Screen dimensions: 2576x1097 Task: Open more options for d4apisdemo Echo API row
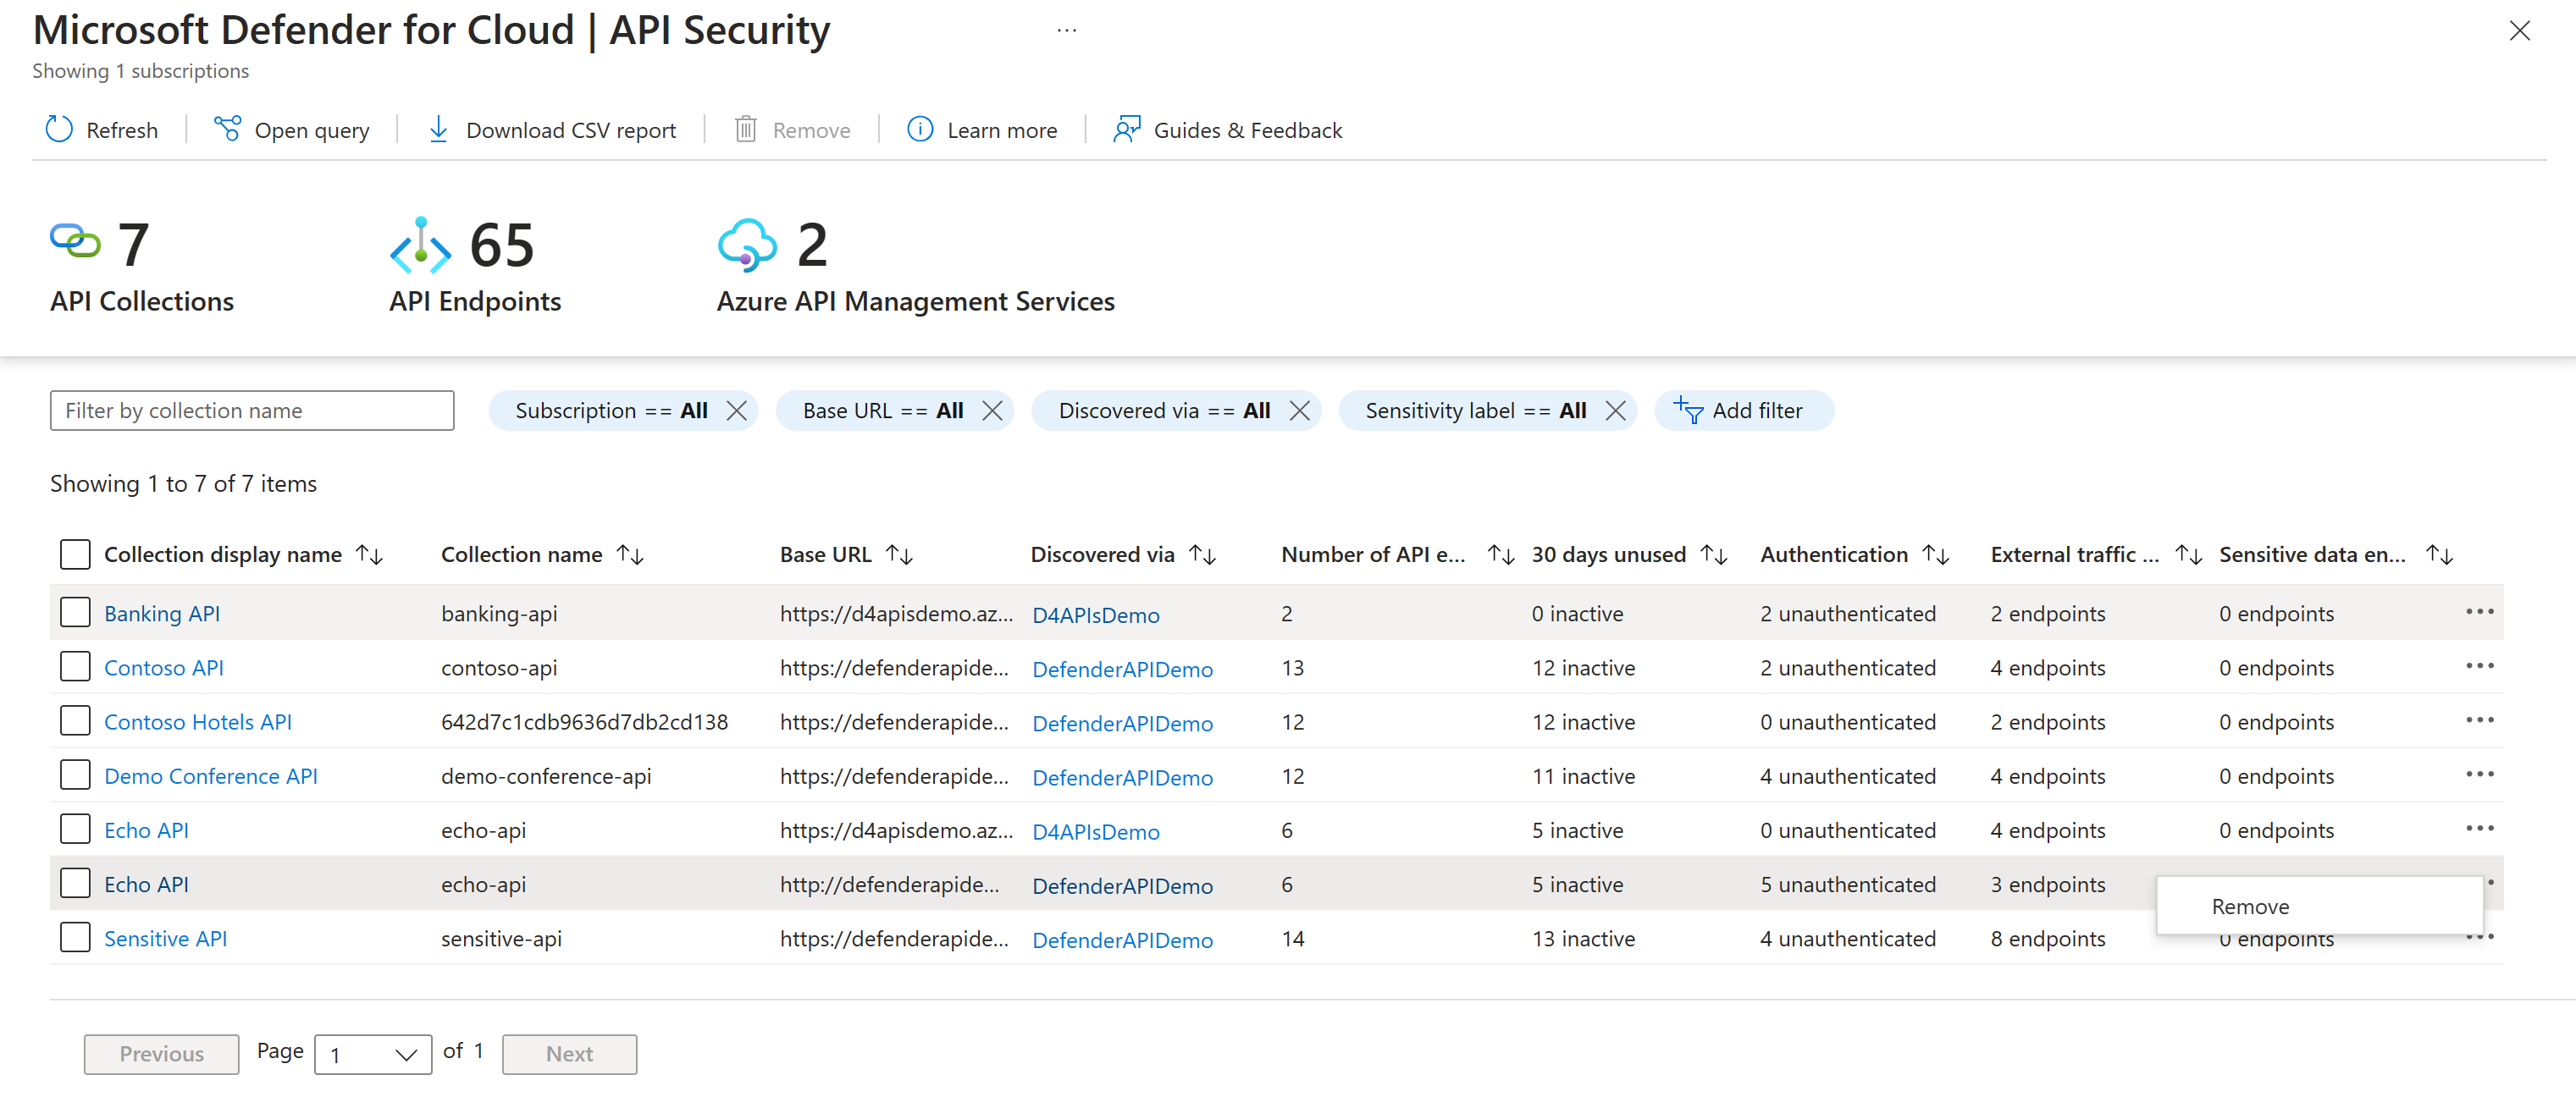[x=2480, y=828]
